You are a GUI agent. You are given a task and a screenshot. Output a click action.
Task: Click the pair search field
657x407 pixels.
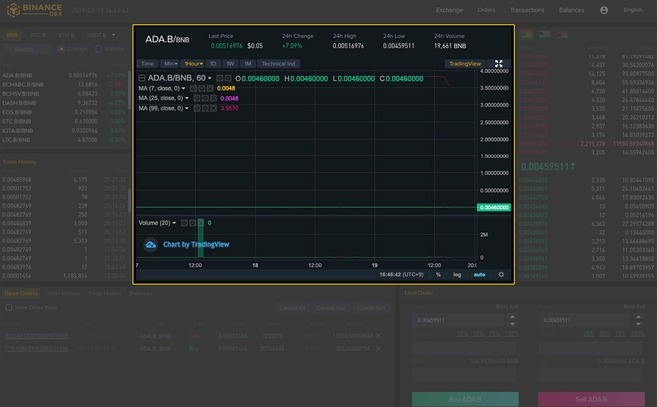(x=27, y=49)
